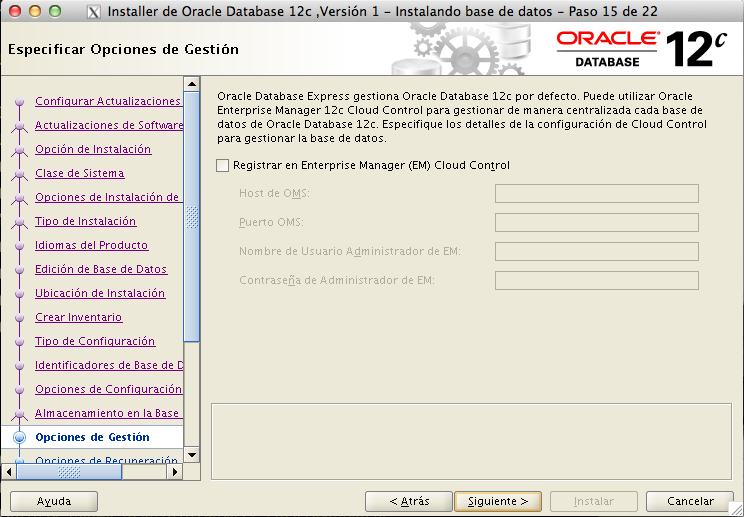Image resolution: width=744 pixels, height=517 pixels.
Task: Open the Ubicación de Instalación step
Action: 100,293
